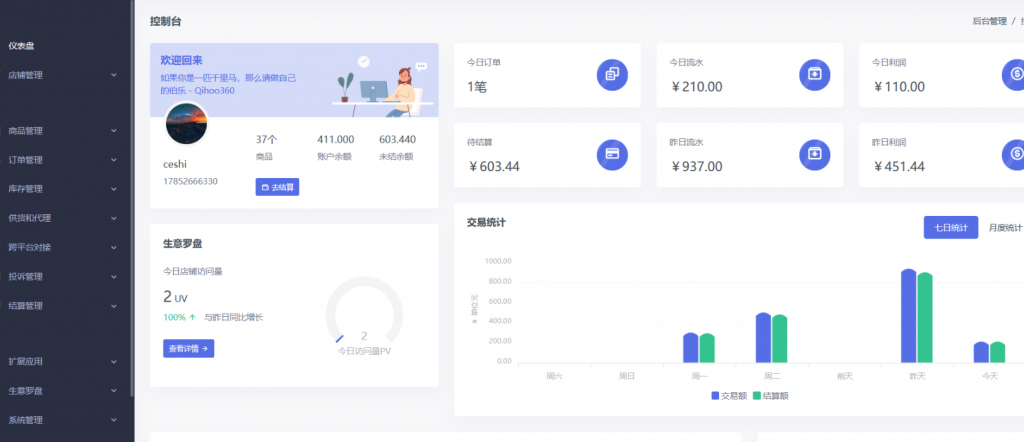The width and height of the screenshot is (1024, 442).
Task: Expand the 扩展应用 chevron
Action: (x=114, y=361)
